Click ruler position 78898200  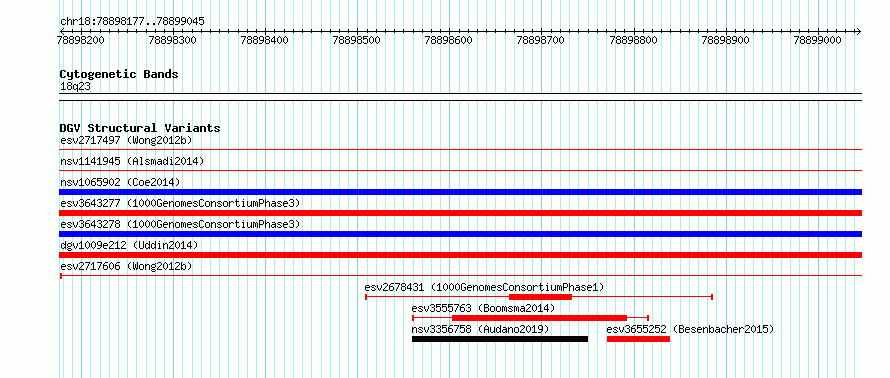[81, 40]
